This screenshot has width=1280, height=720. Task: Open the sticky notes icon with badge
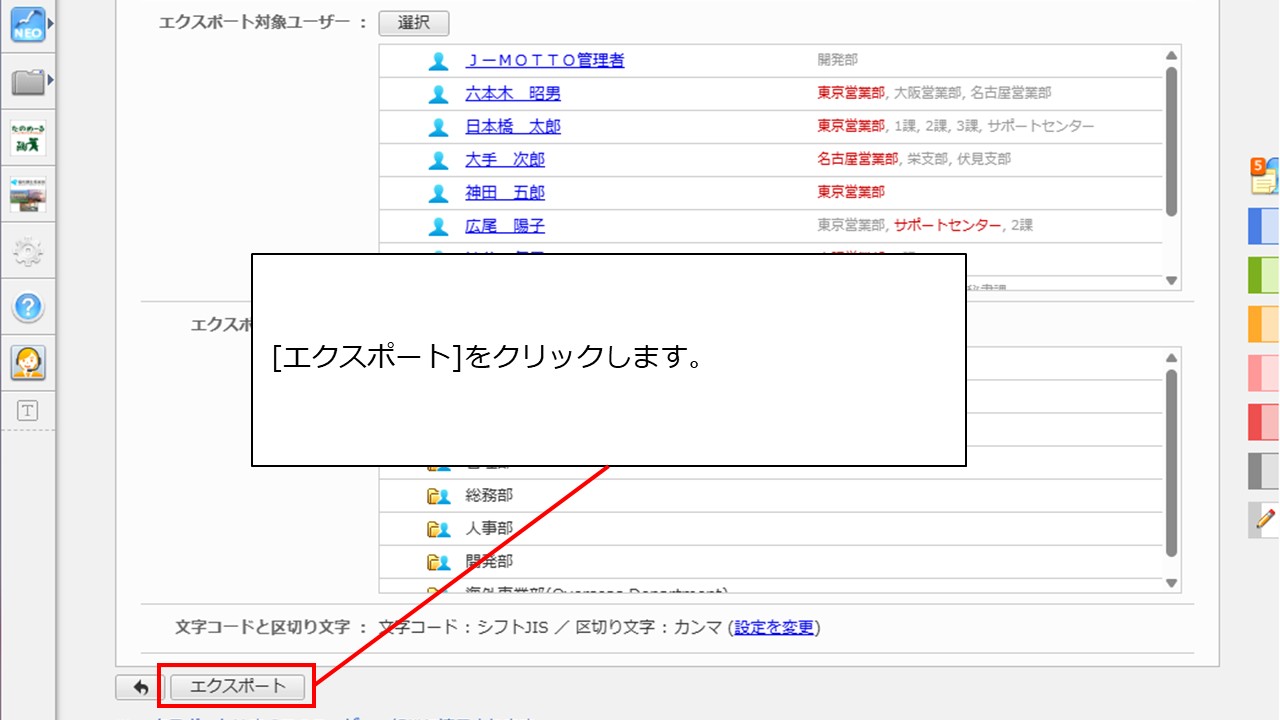1264,177
